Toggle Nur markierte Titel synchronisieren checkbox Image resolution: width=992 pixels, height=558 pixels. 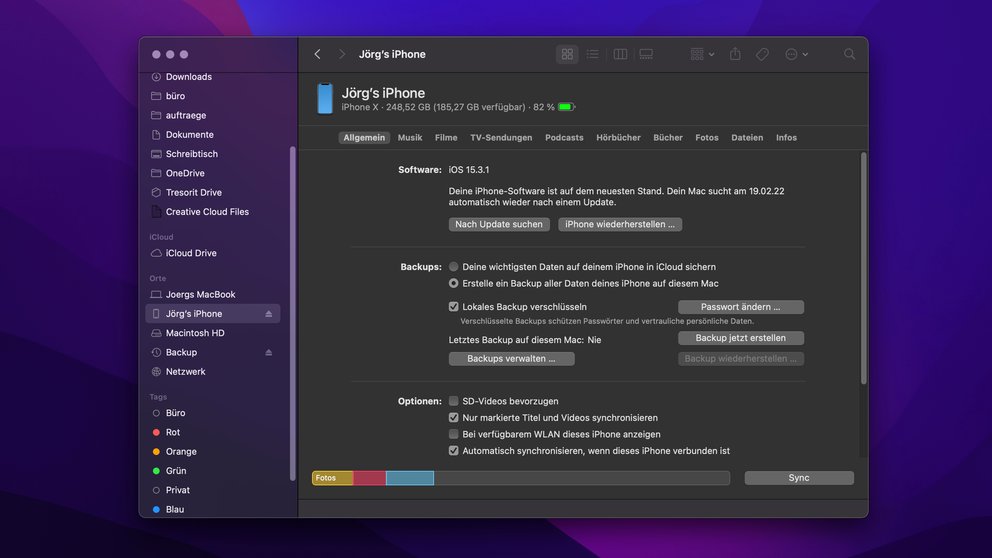pos(454,418)
